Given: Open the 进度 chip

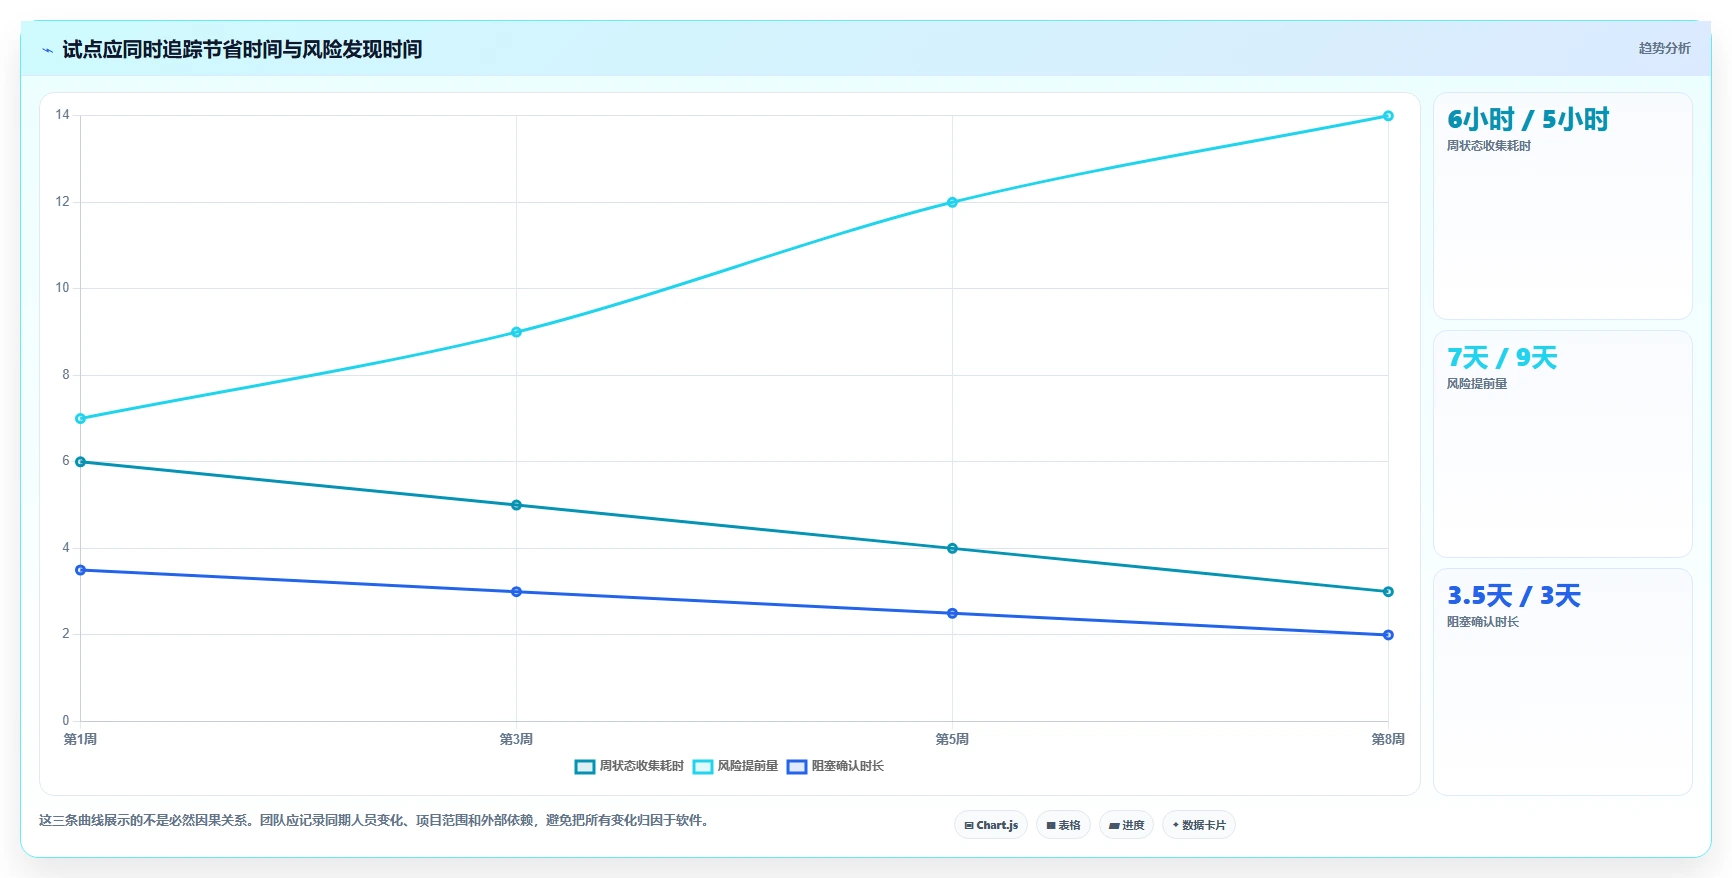Looking at the screenshot, I should coord(1126,825).
